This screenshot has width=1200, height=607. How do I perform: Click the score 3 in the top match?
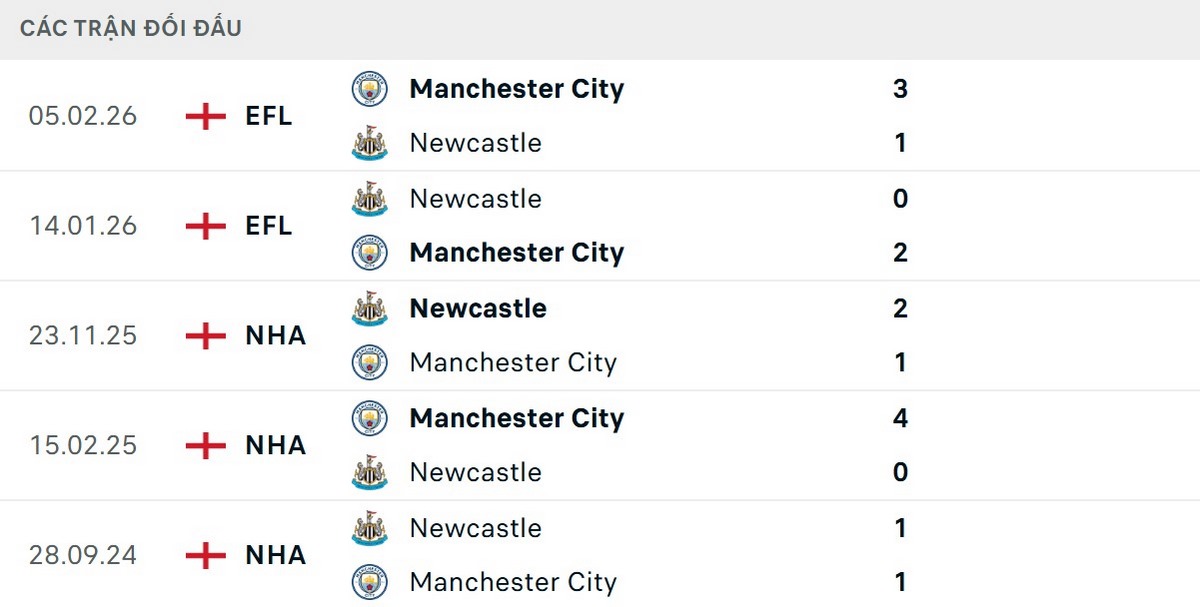(x=900, y=88)
